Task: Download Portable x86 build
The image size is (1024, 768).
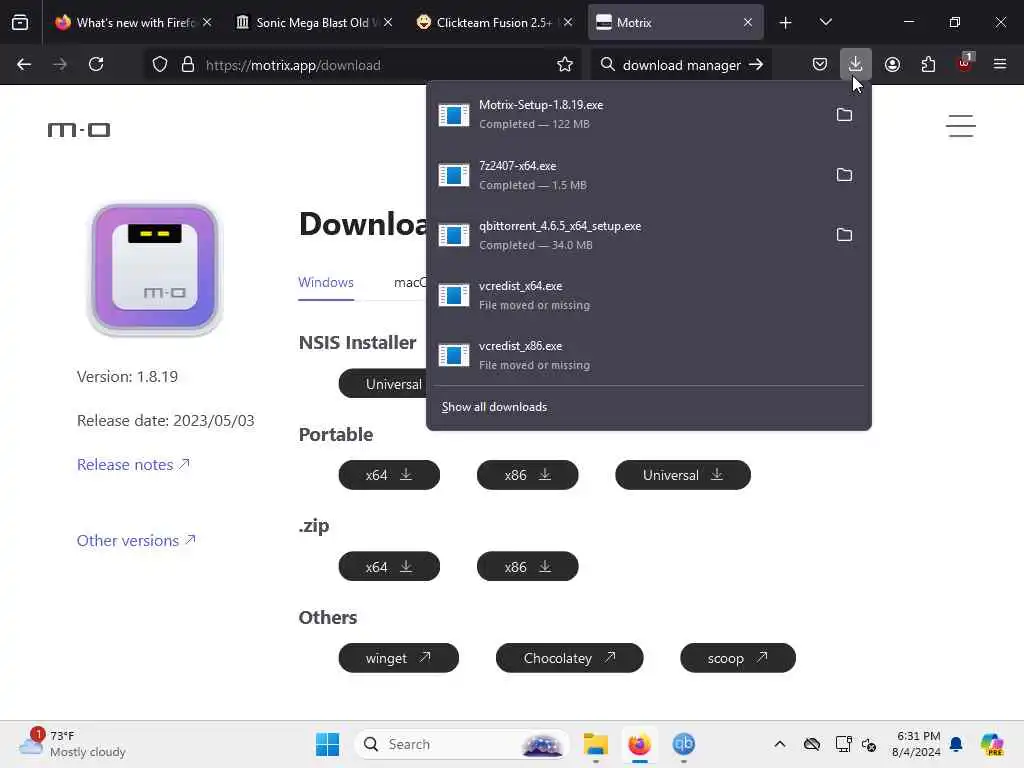Action: pyautogui.click(x=528, y=475)
